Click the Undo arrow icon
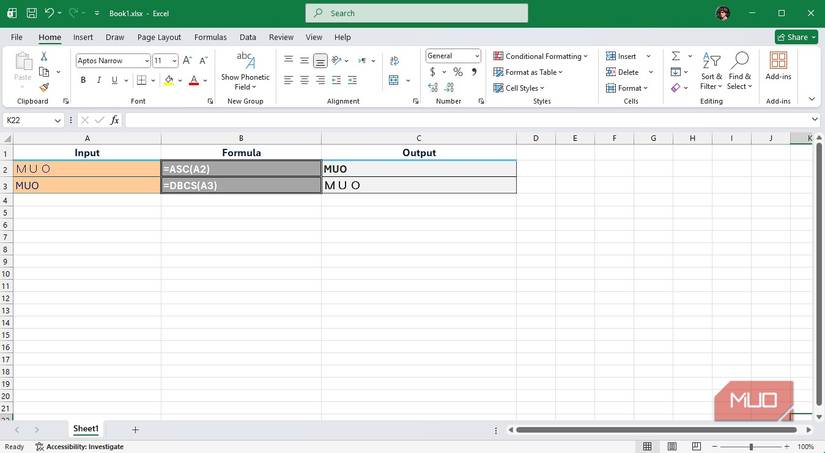This screenshot has width=825, height=453. tap(49, 13)
